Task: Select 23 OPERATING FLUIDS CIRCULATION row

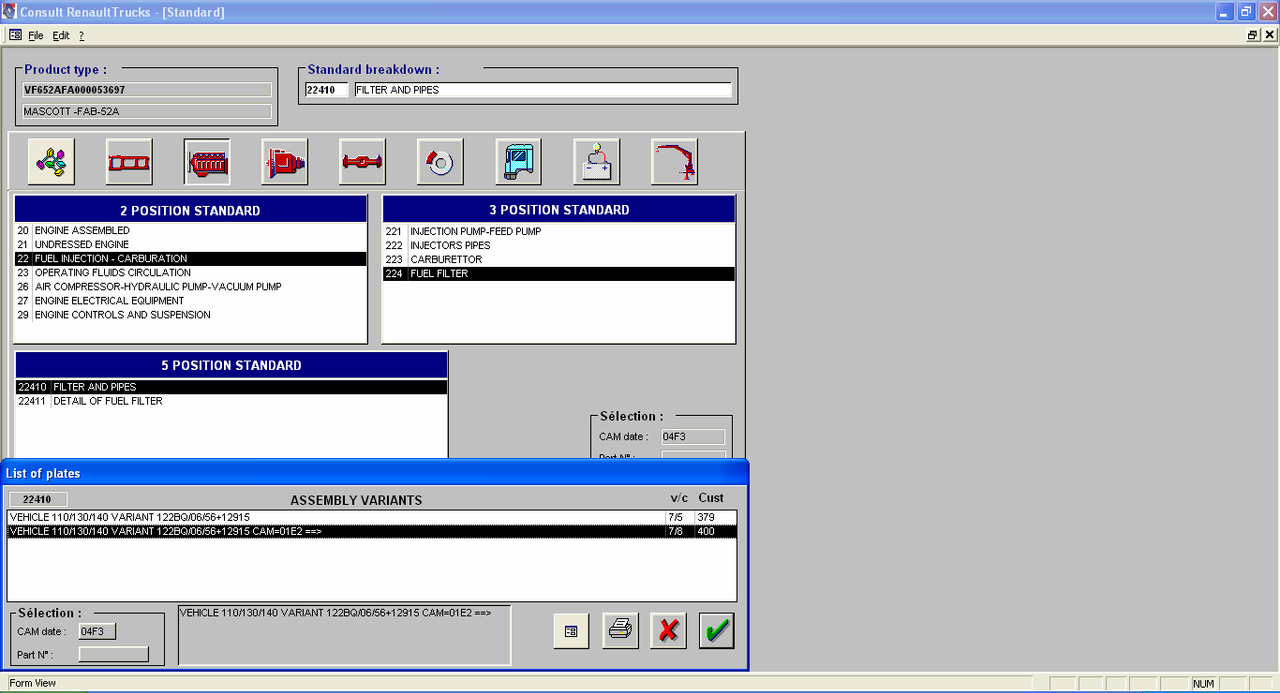Action: [191, 273]
